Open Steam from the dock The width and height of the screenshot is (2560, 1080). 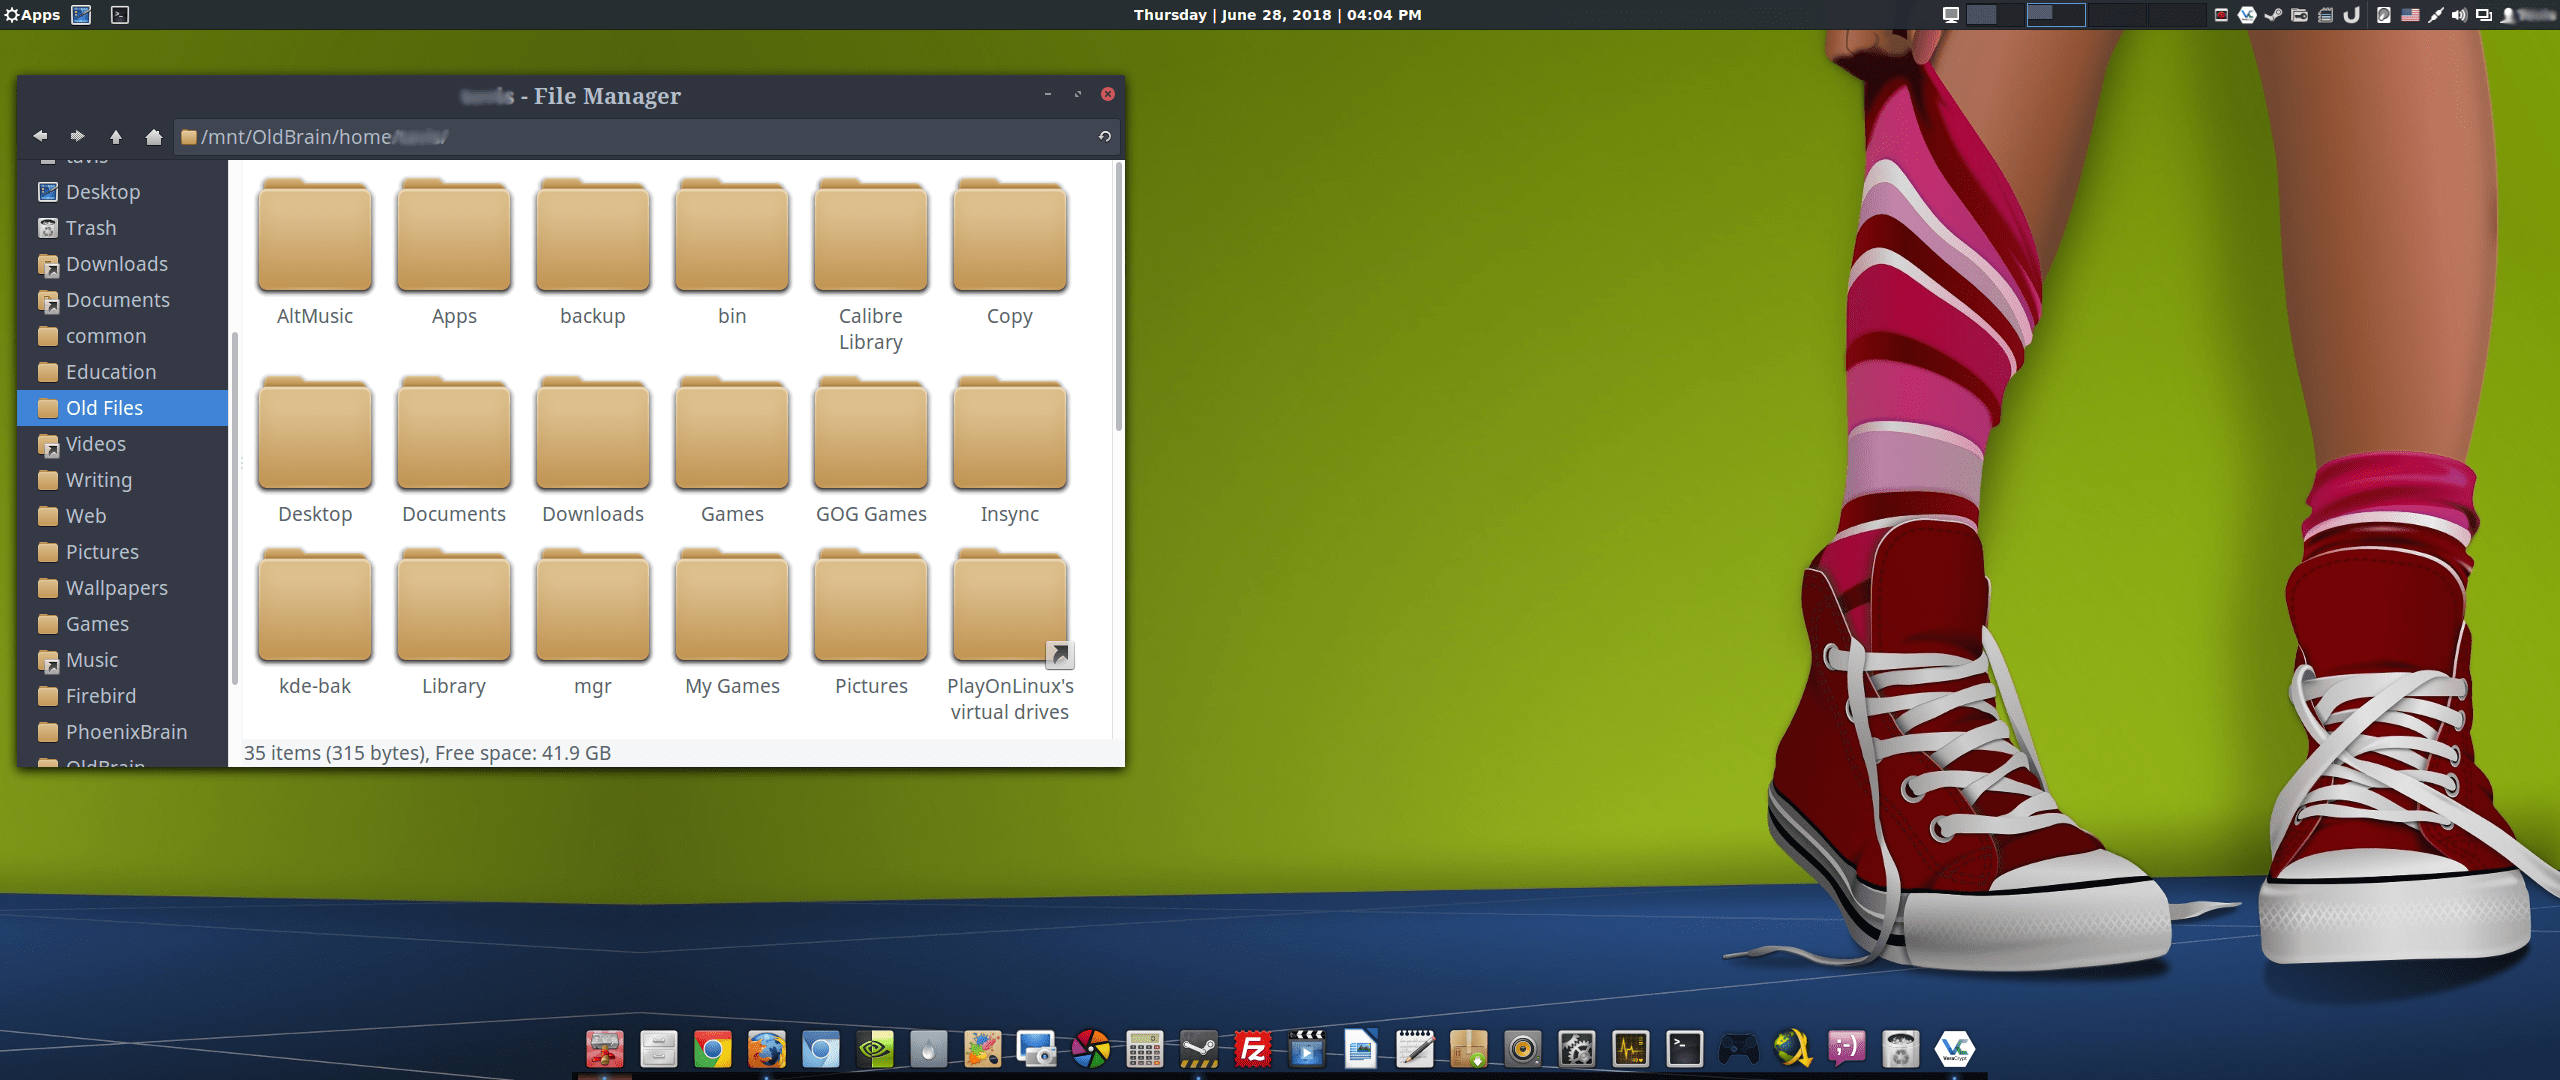1198,1049
